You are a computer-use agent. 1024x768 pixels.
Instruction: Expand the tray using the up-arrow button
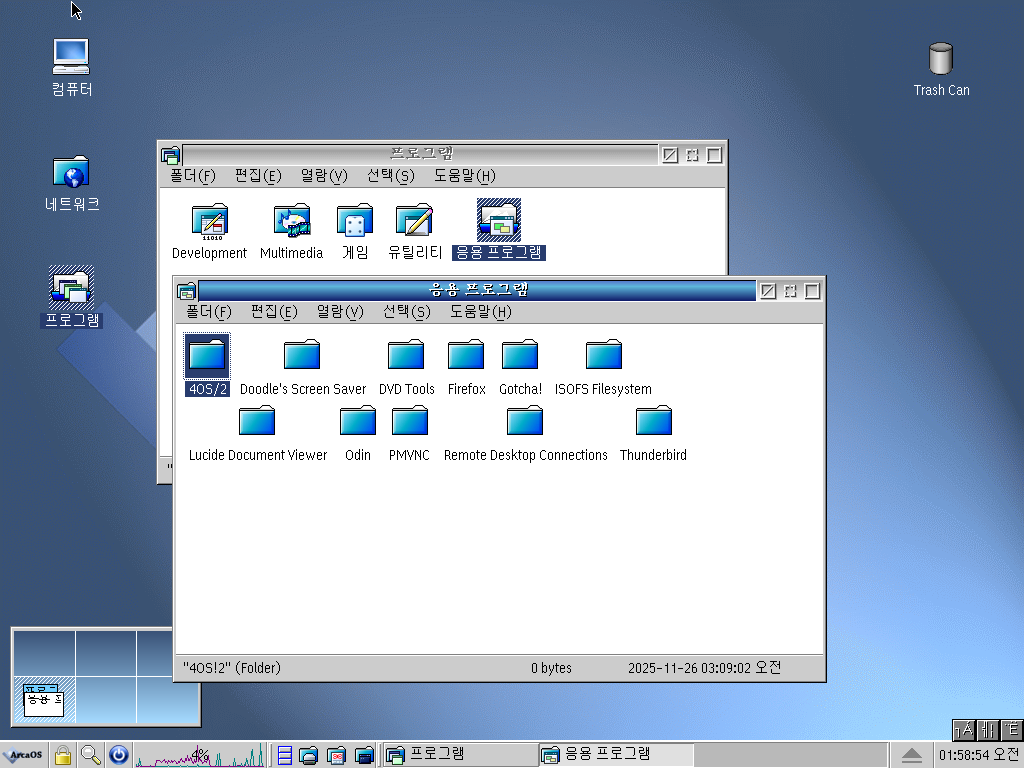(911, 755)
